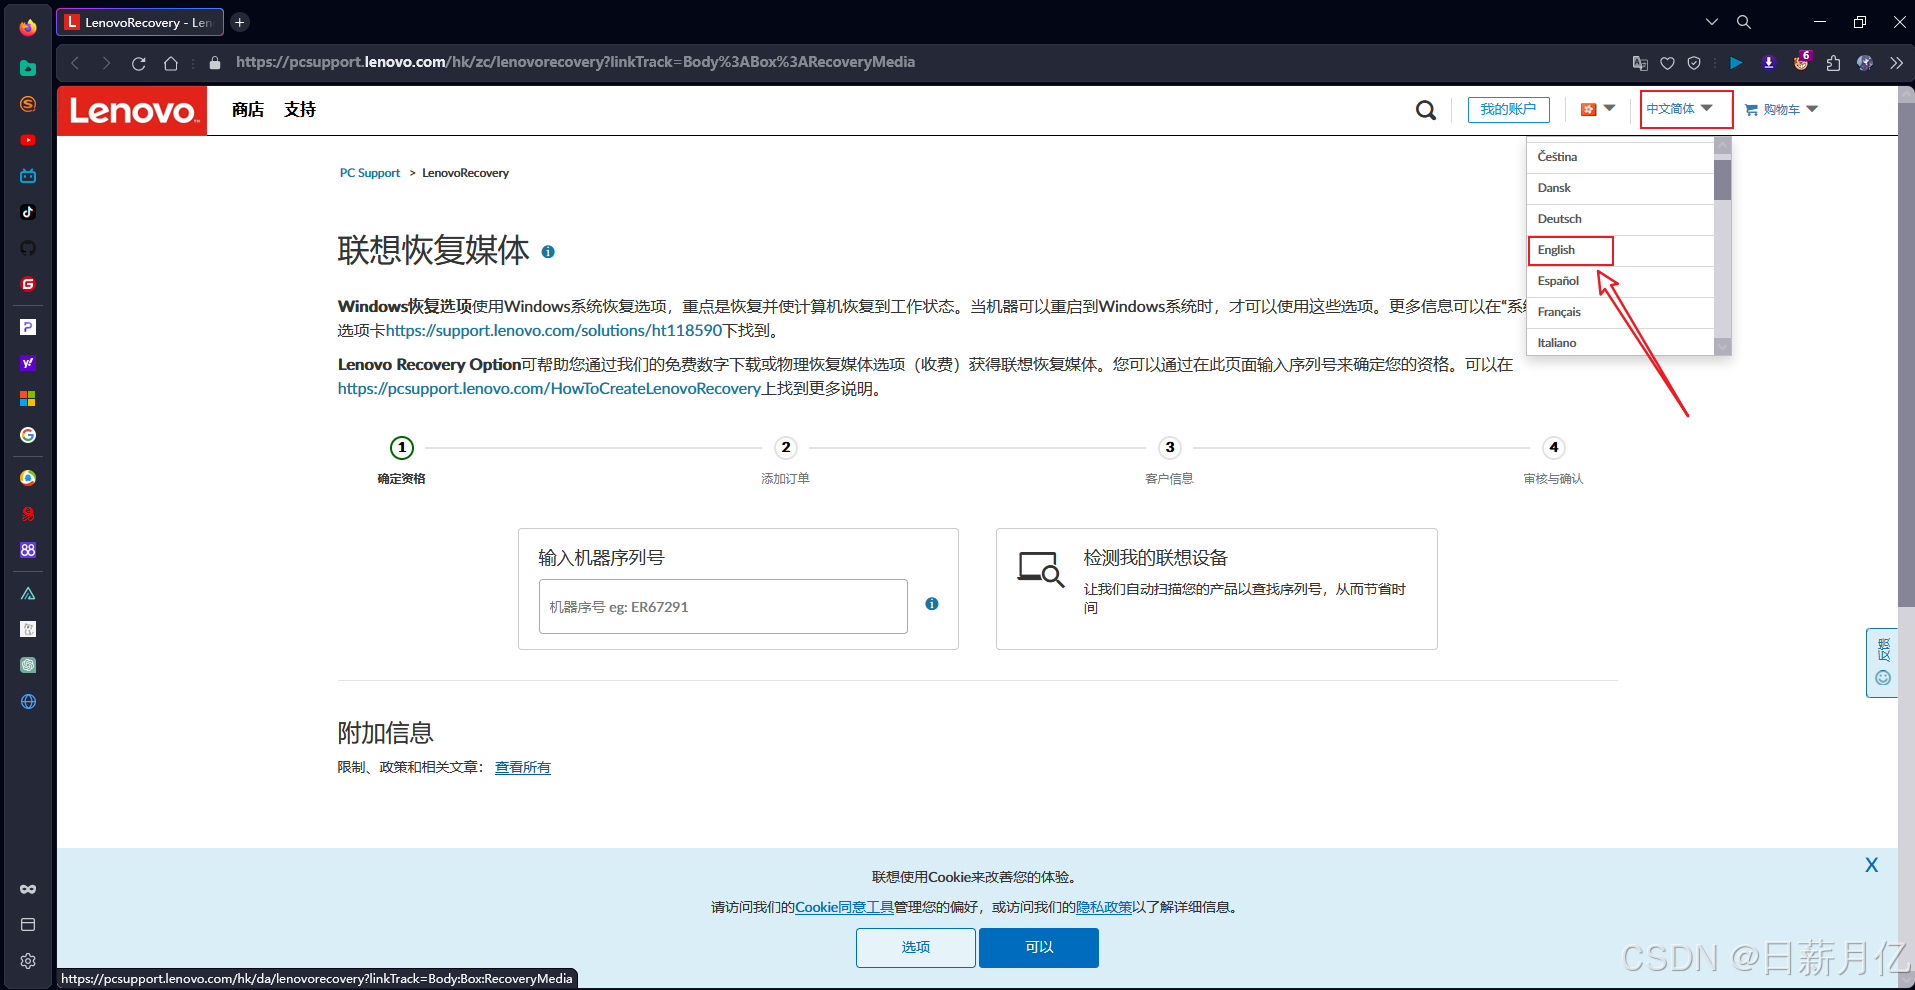1915x990 pixels.
Task: Click the 选项 cookie button
Action: point(916,947)
